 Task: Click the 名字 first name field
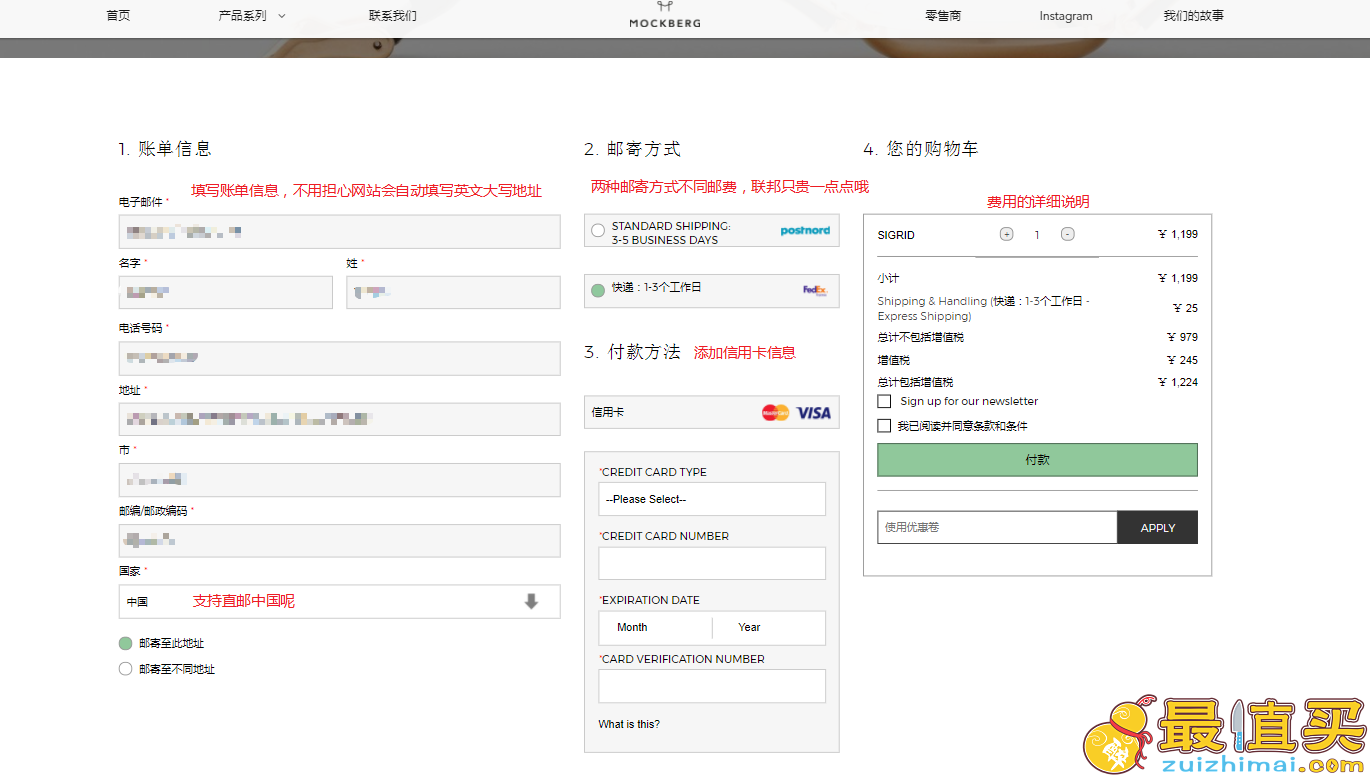225,292
